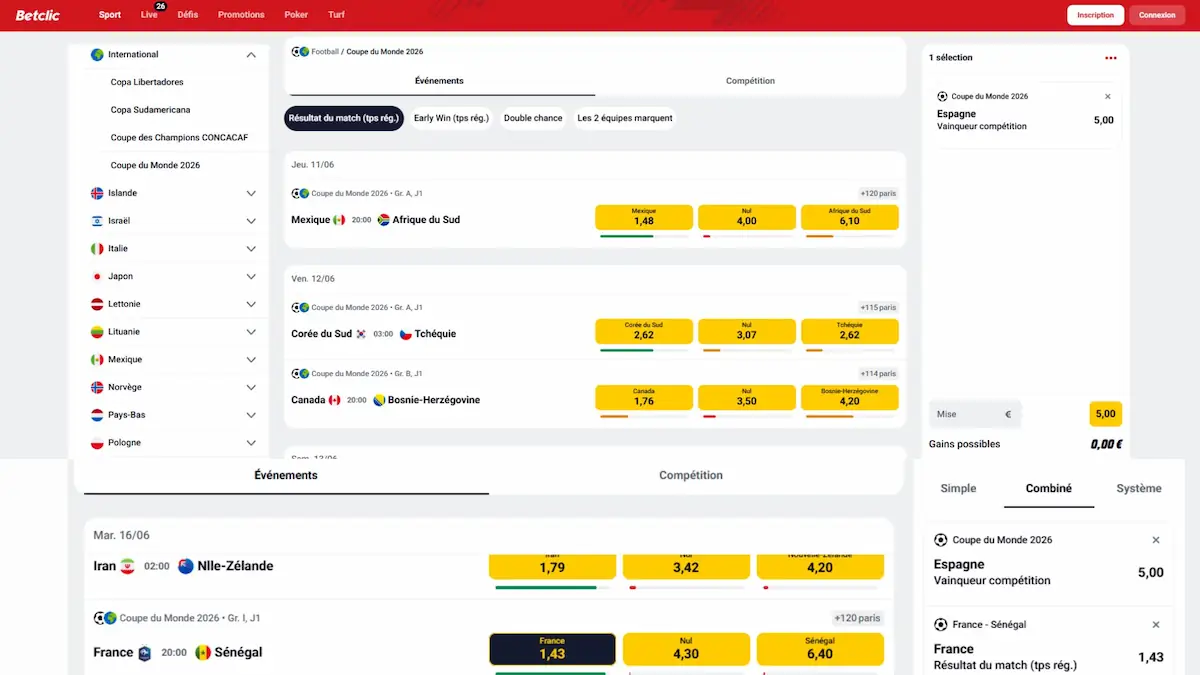Open the Live section with the 26 badge
This screenshot has height=675, width=1200.
[150, 14]
